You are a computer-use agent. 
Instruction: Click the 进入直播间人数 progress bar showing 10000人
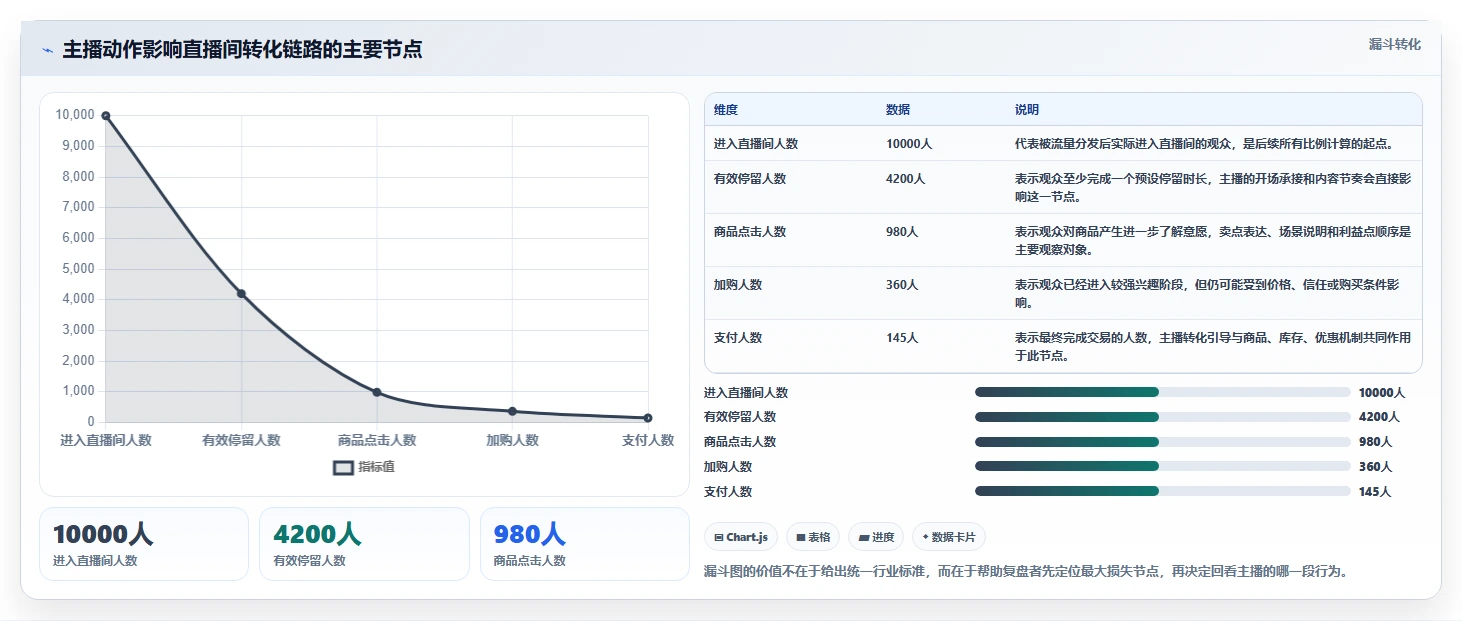(x=1162, y=392)
